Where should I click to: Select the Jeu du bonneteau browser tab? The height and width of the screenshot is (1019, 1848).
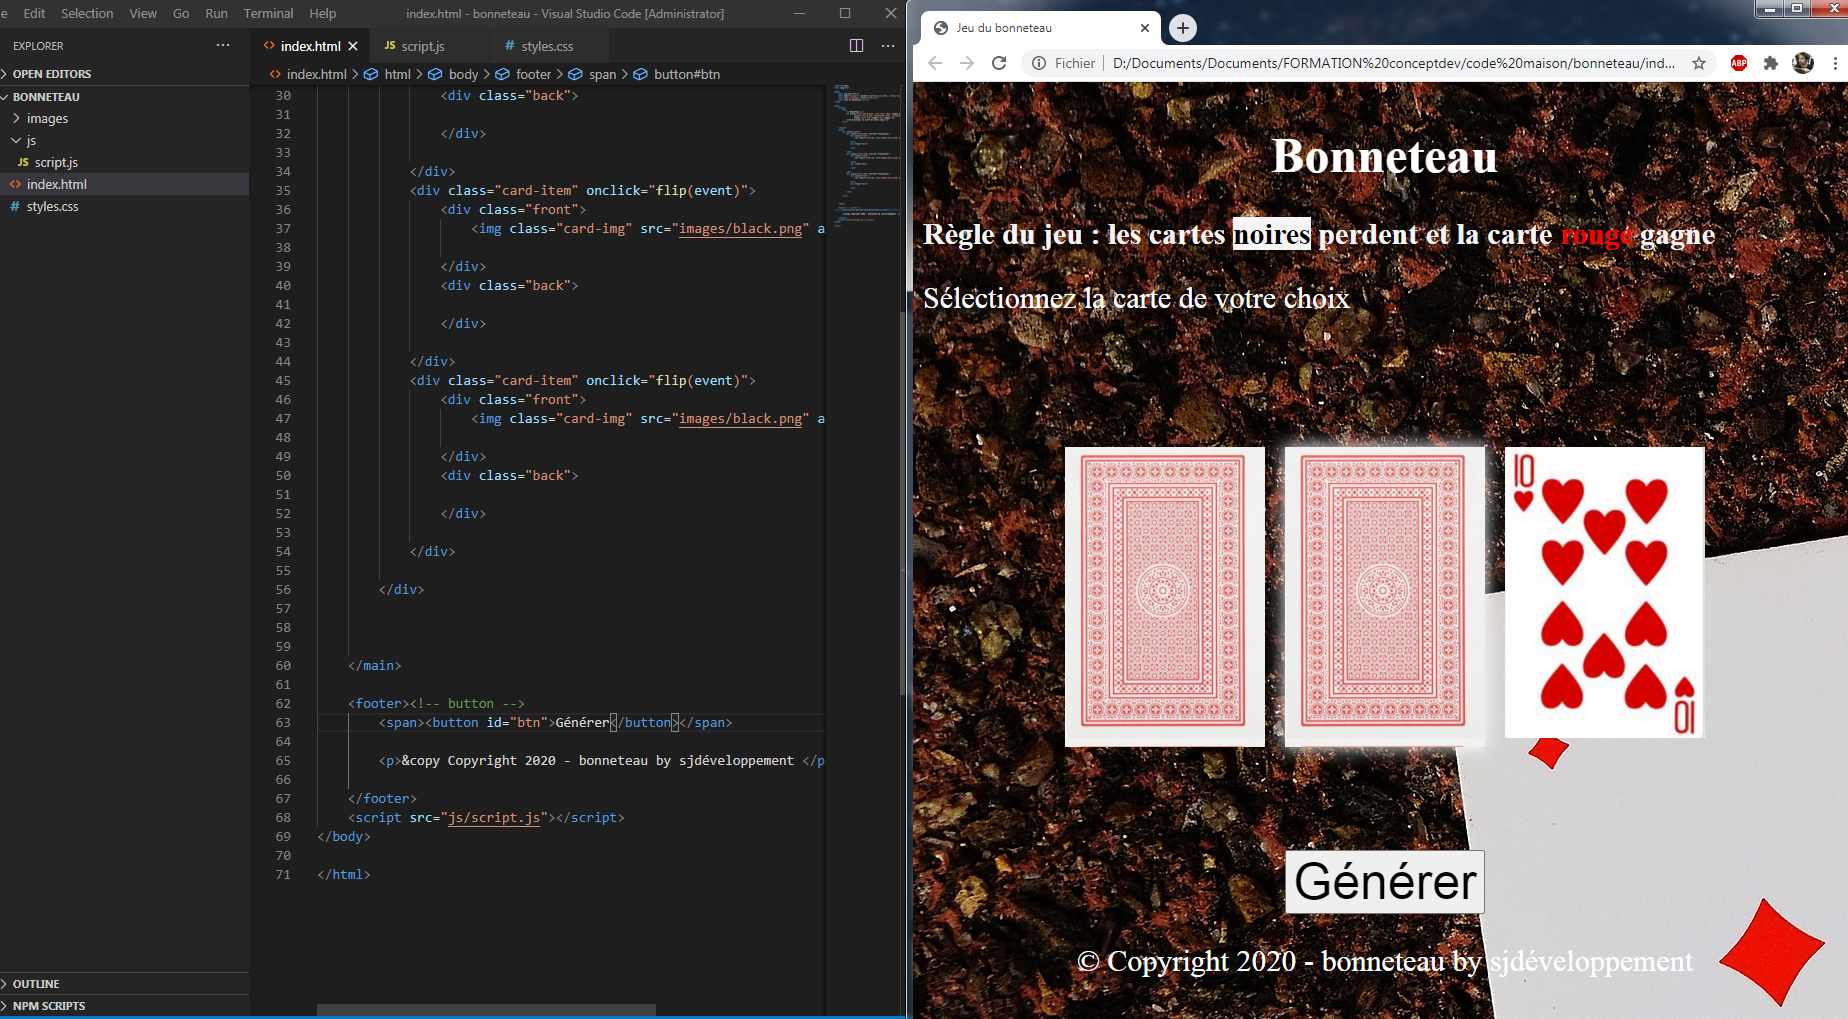click(x=1040, y=28)
